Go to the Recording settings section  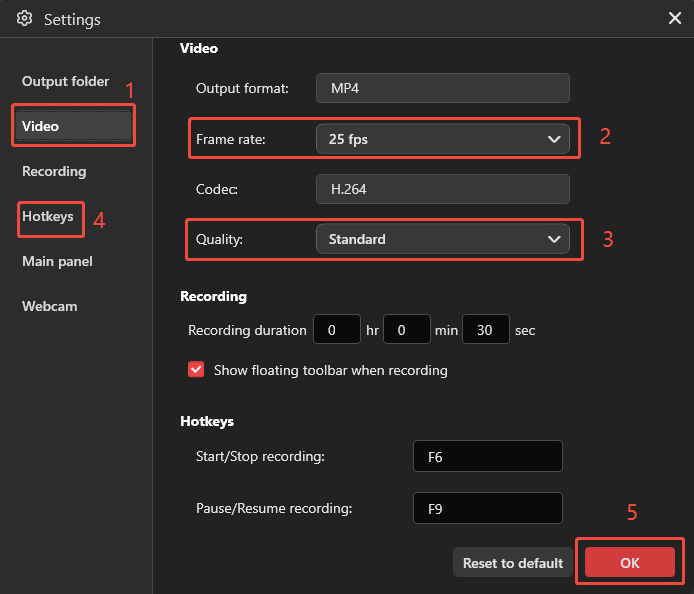coord(54,171)
